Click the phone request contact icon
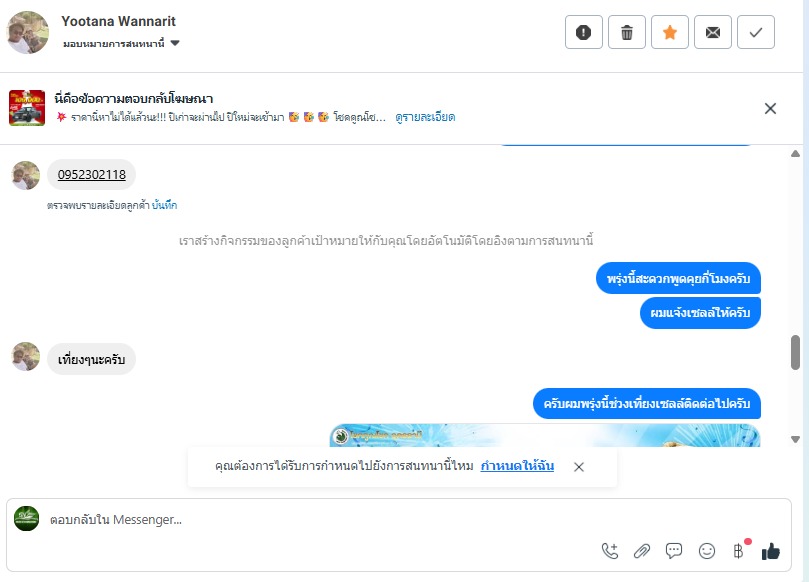The height and width of the screenshot is (582, 809). click(610, 551)
